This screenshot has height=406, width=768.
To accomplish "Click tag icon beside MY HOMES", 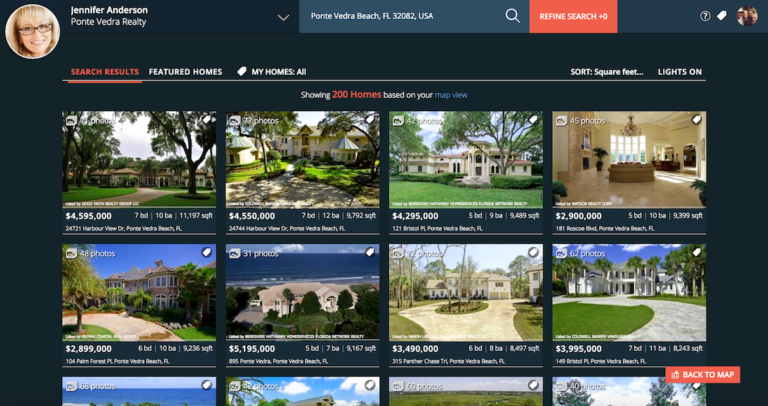I will [241, 72].
